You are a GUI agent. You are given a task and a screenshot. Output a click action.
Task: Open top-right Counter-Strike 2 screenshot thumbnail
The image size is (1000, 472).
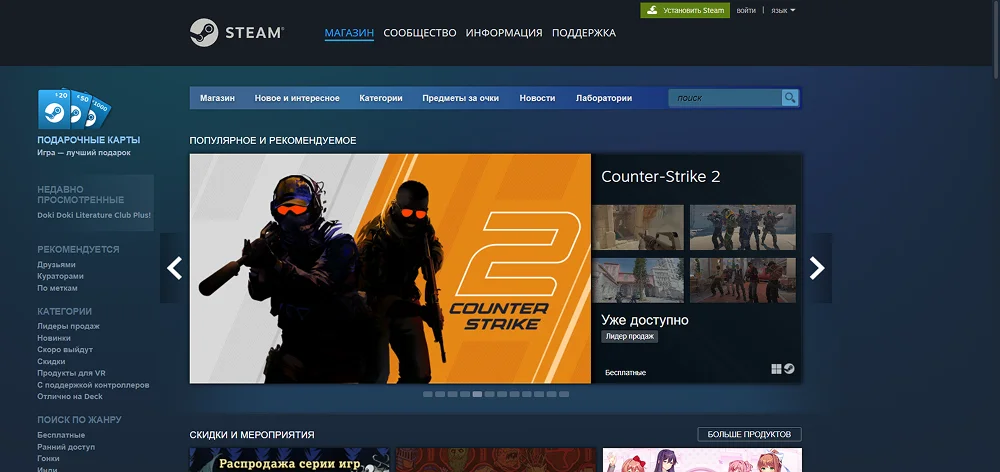tap(743, 227)
